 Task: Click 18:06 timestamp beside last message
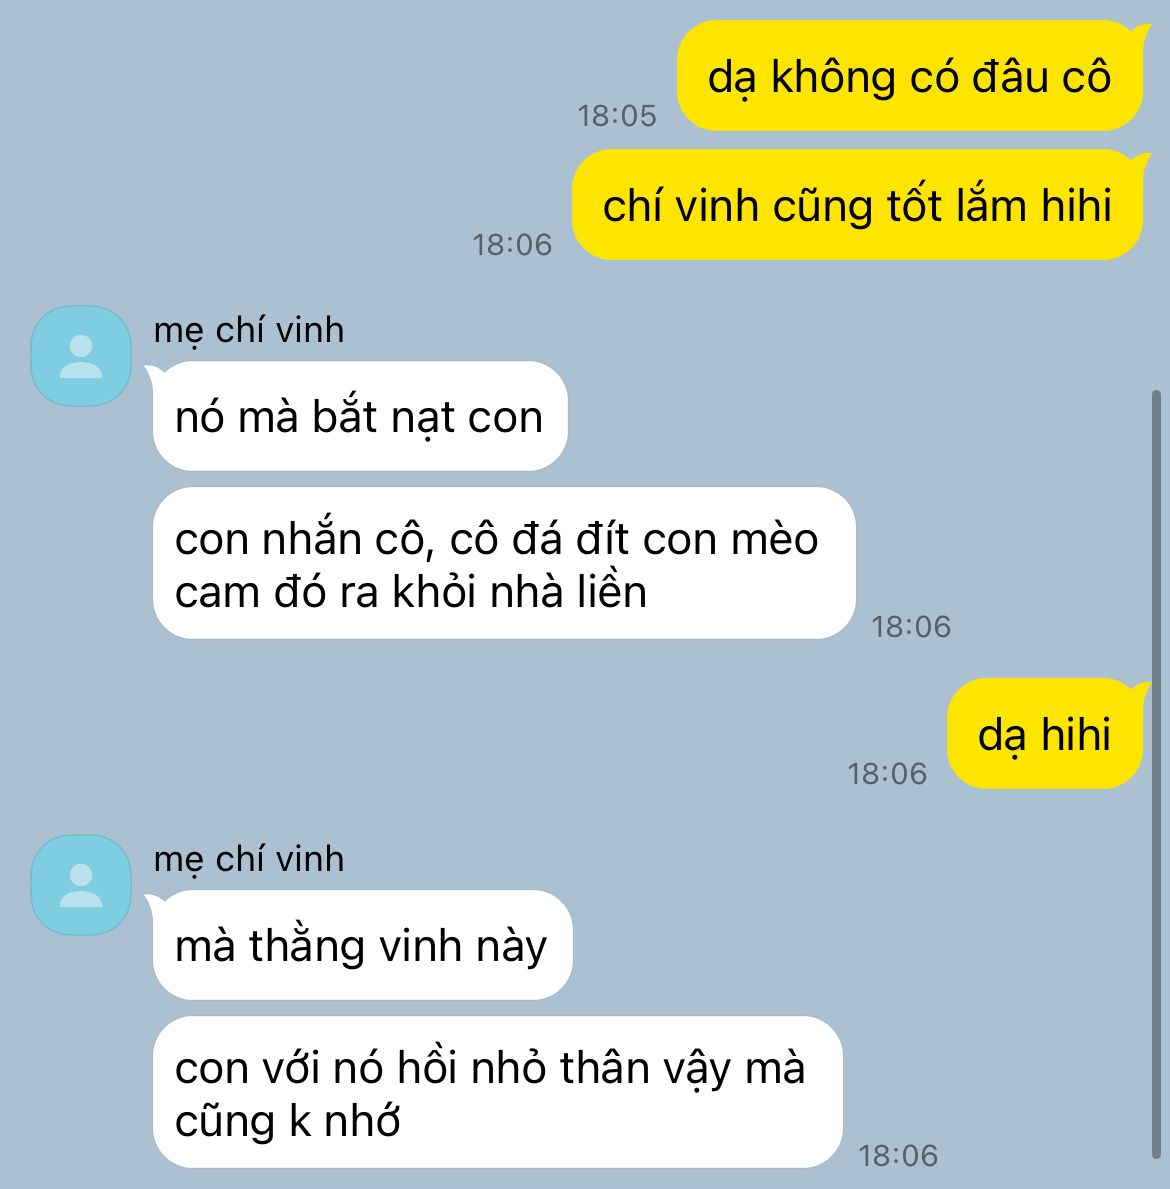898,1156
